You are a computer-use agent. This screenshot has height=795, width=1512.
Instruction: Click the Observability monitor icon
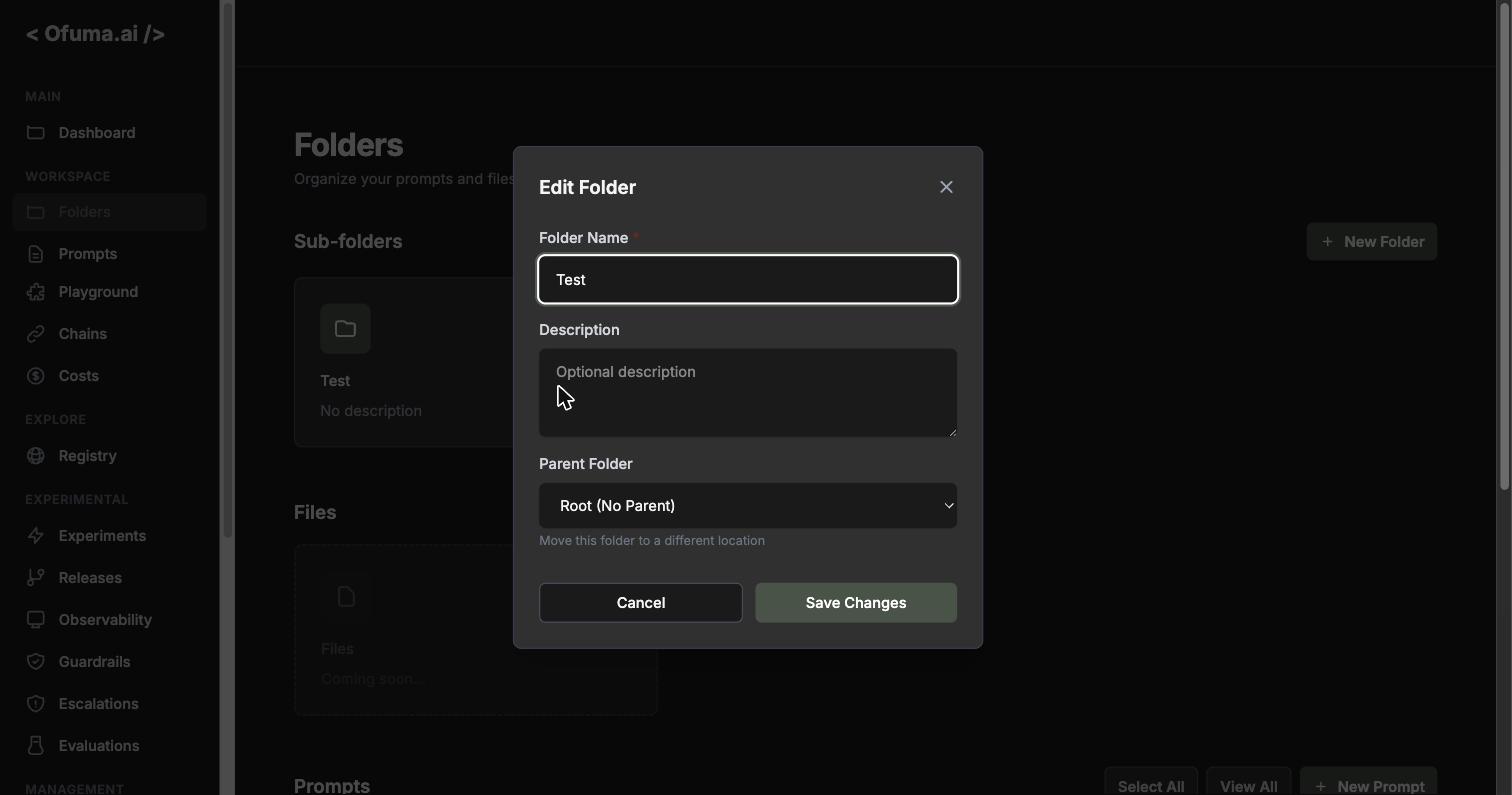point(36,620)
